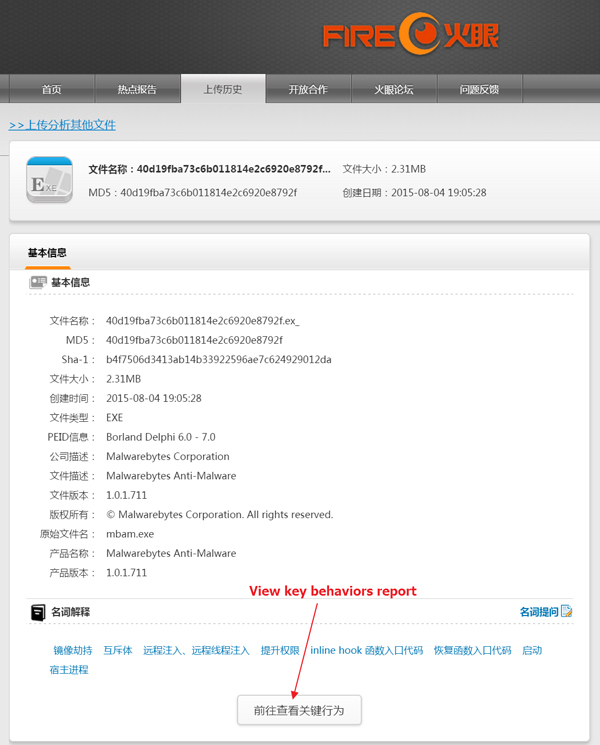Image resolution: width=600 pixels, height=745 pixels.
Task: Open the 开放合作 tab
Action: coord(308,89)
